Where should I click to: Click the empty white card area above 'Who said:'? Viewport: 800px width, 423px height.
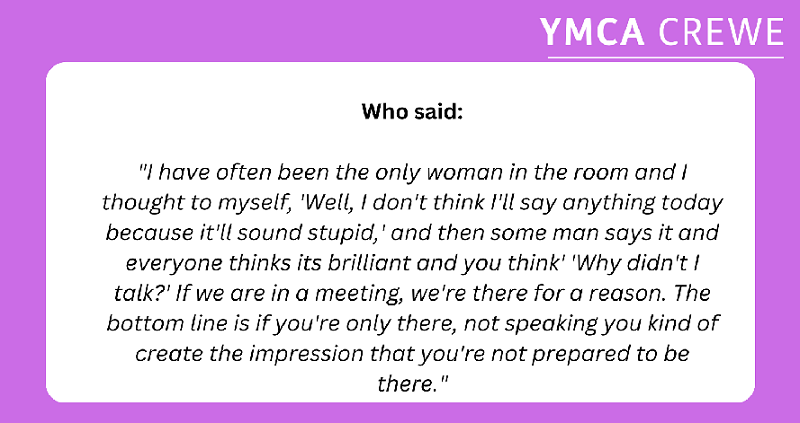pos(401,82)
